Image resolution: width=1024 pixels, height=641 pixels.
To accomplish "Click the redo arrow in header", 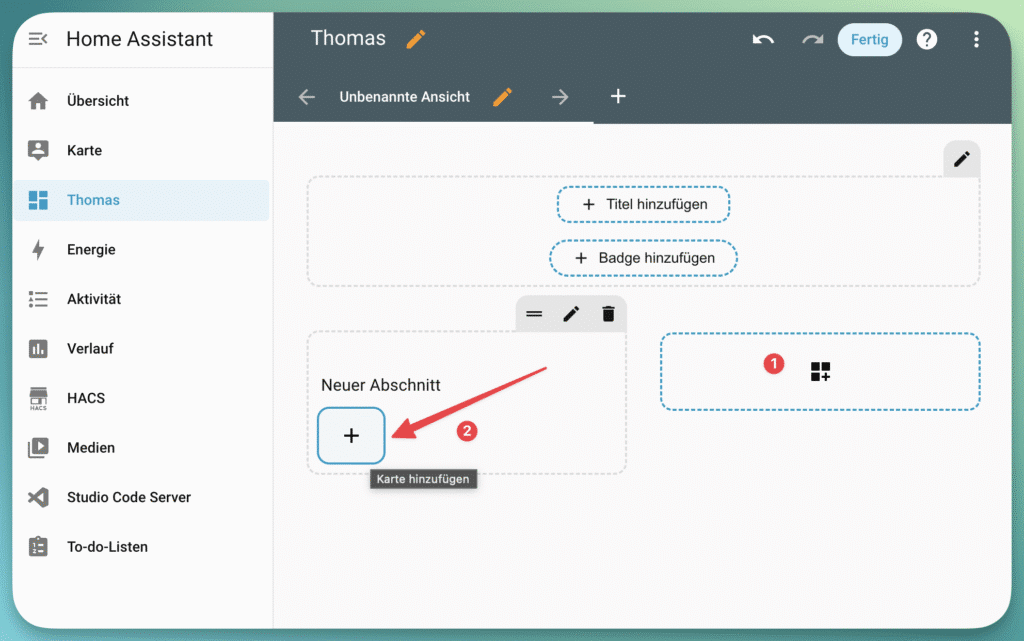I will 812,39.
